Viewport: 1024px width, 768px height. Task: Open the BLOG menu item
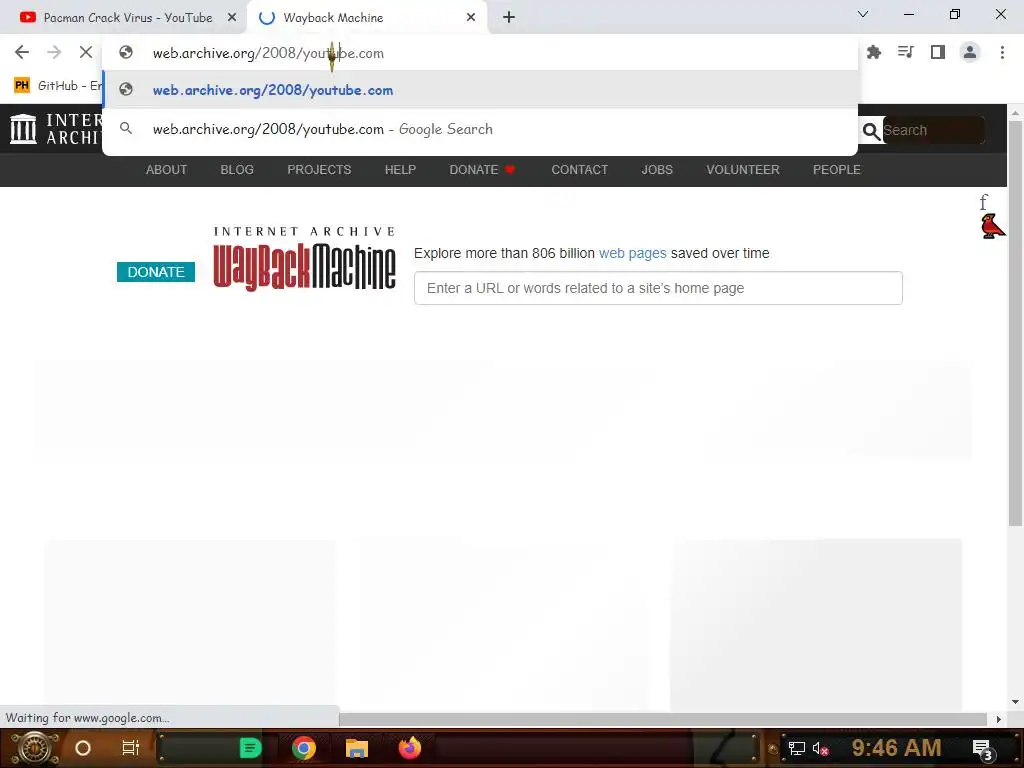[237, 170]
